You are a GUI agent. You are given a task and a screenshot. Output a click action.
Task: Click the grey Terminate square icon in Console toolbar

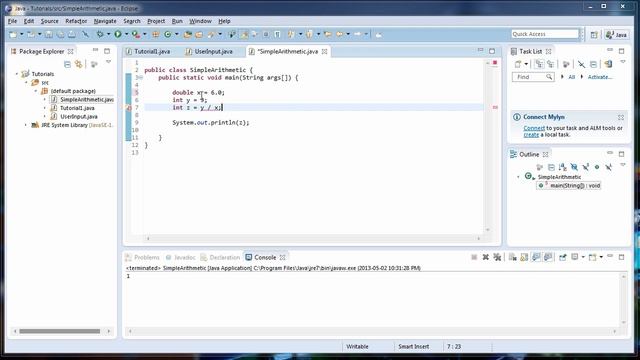click(x=474, y=257)
